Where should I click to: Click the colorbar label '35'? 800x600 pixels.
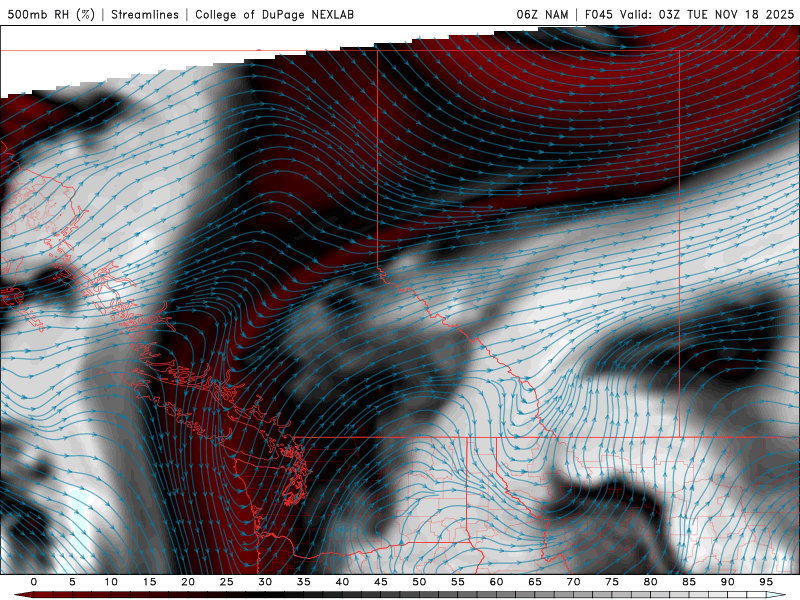tap(304, 582)
